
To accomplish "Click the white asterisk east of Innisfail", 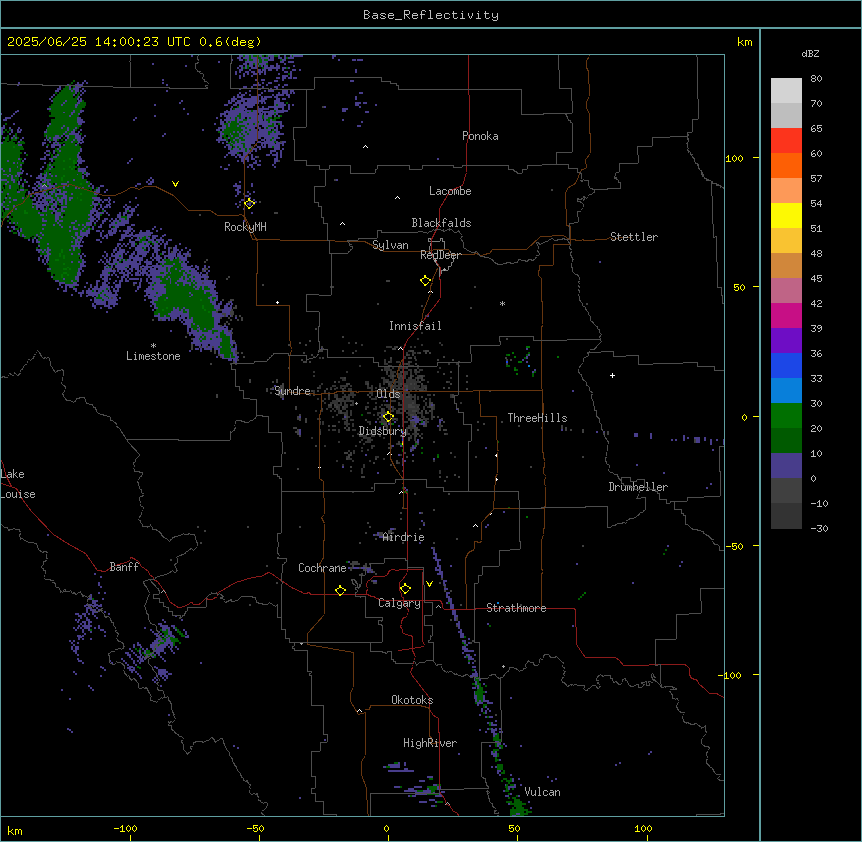I will coord(502,303).
